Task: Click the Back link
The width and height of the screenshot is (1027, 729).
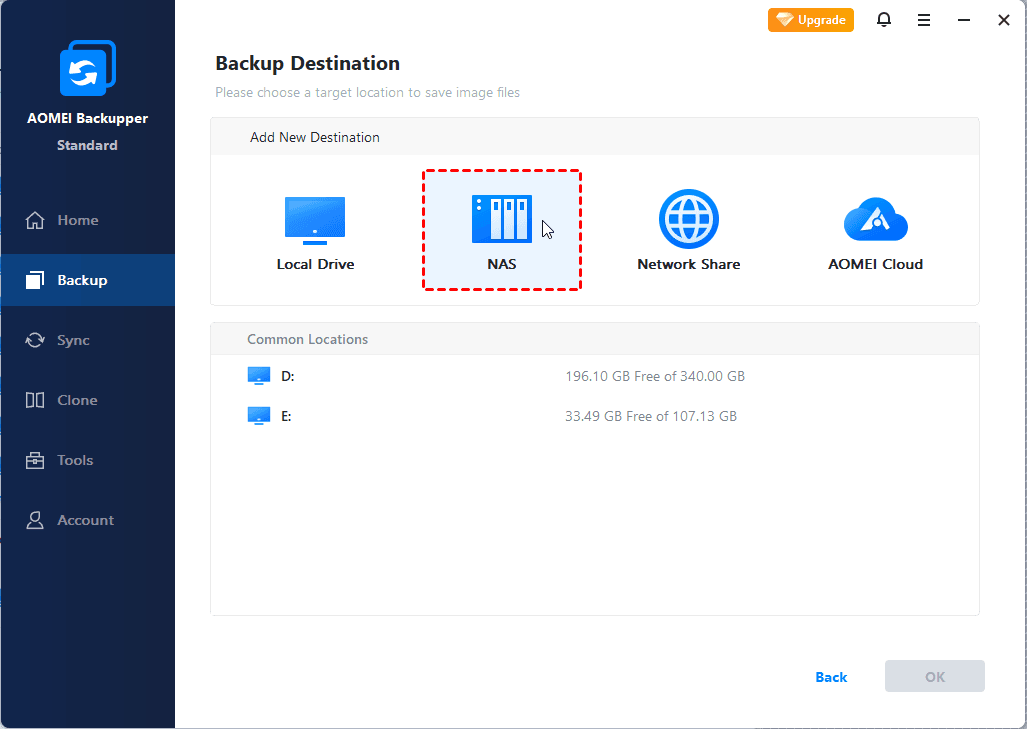Action: 831,677
